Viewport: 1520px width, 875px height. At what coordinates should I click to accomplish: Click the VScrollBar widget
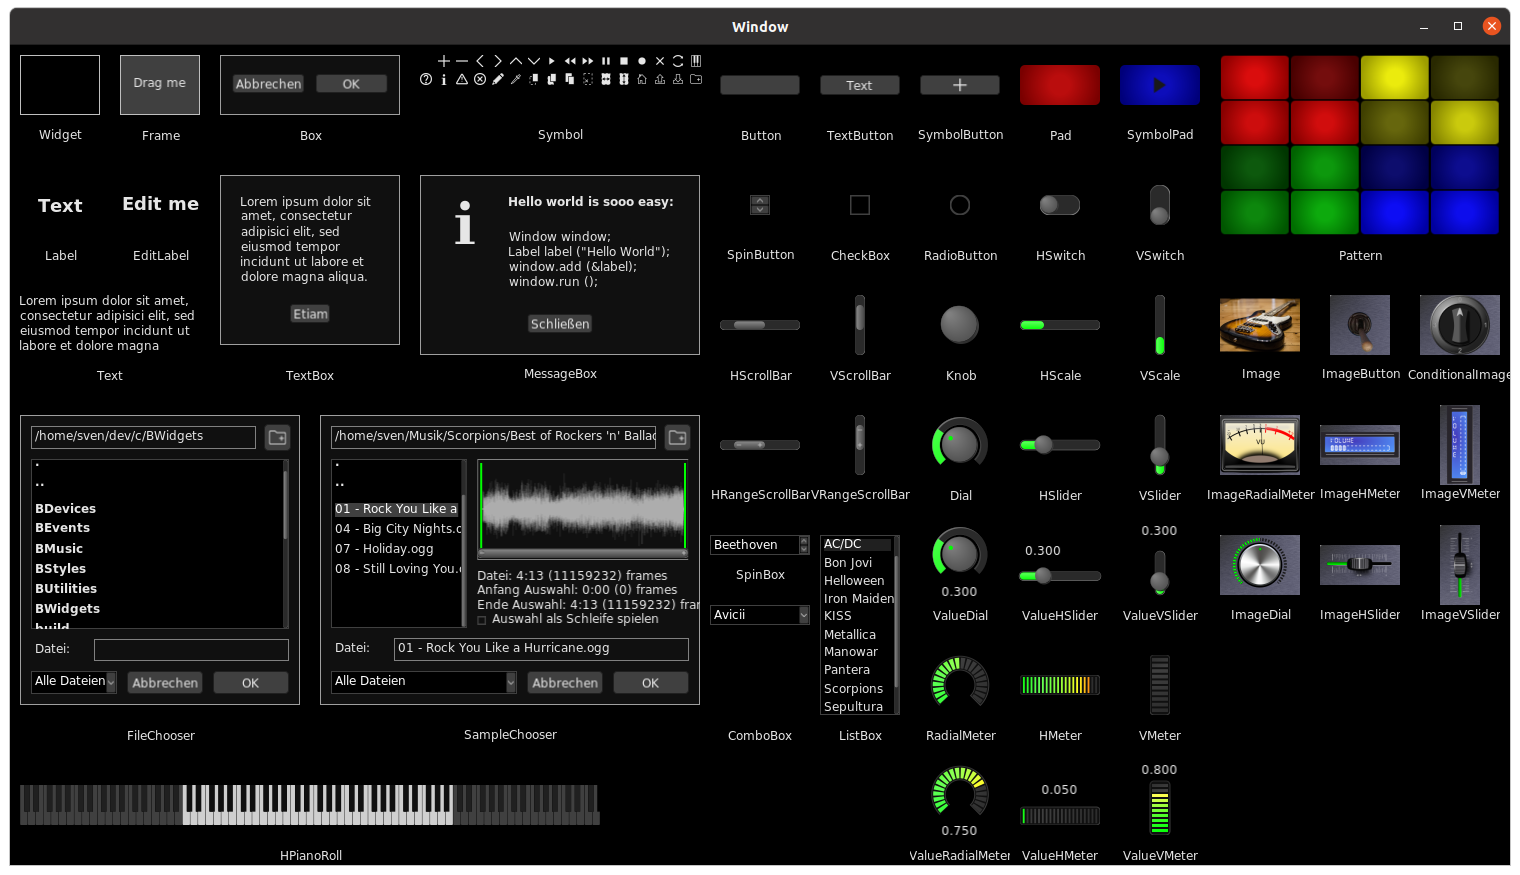tap(860, 325)
